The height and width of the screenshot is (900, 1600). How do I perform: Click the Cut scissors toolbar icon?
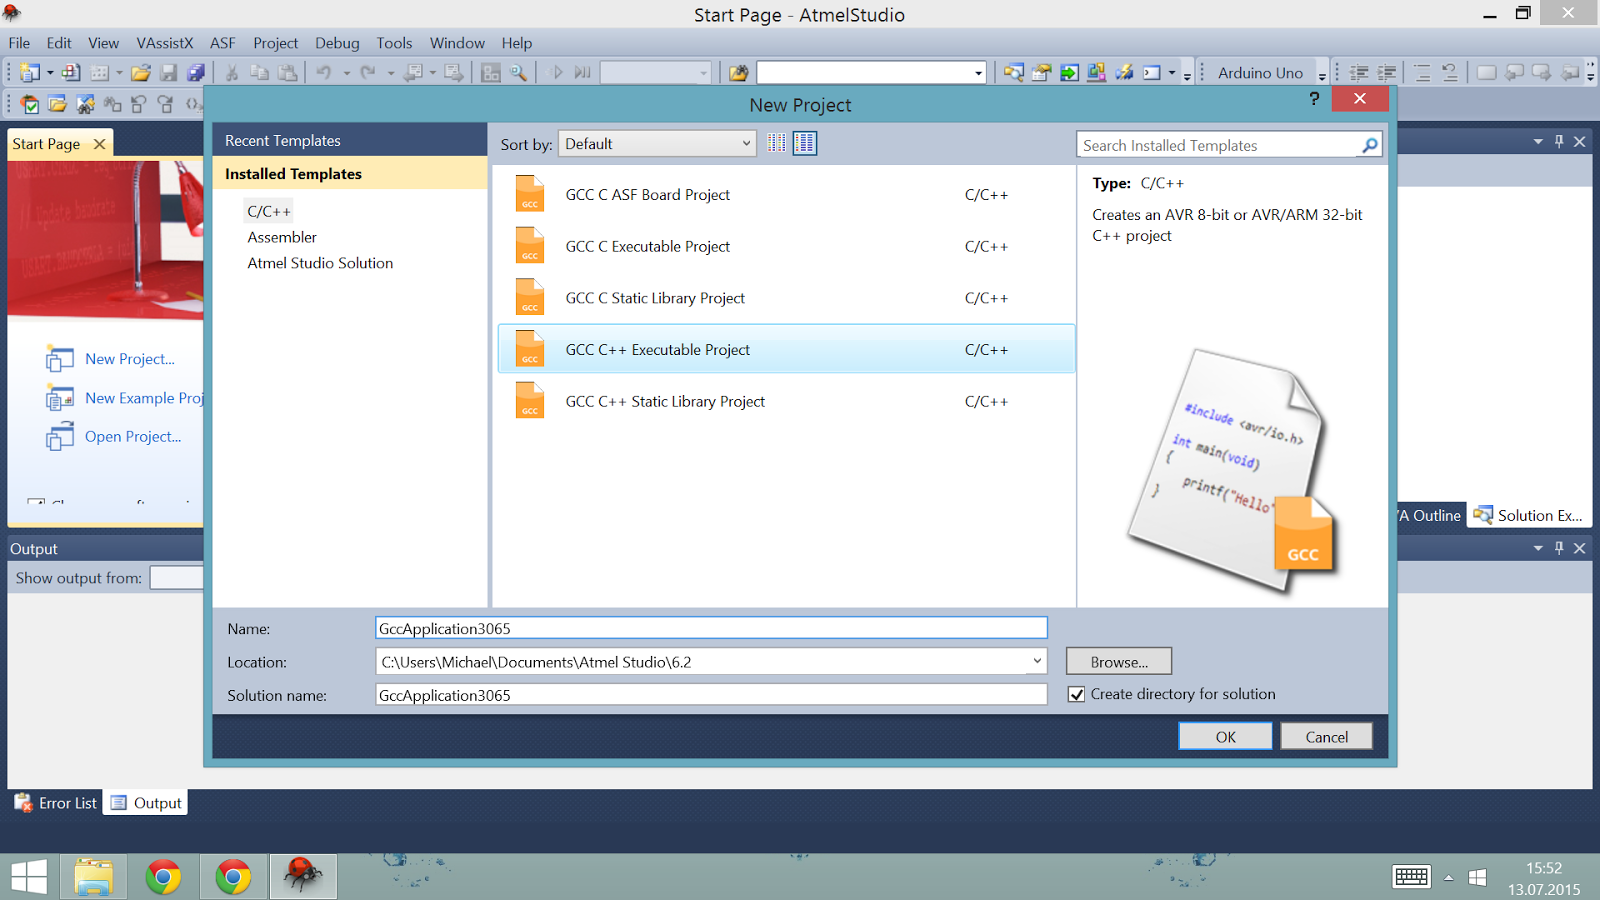click(231, 72)
